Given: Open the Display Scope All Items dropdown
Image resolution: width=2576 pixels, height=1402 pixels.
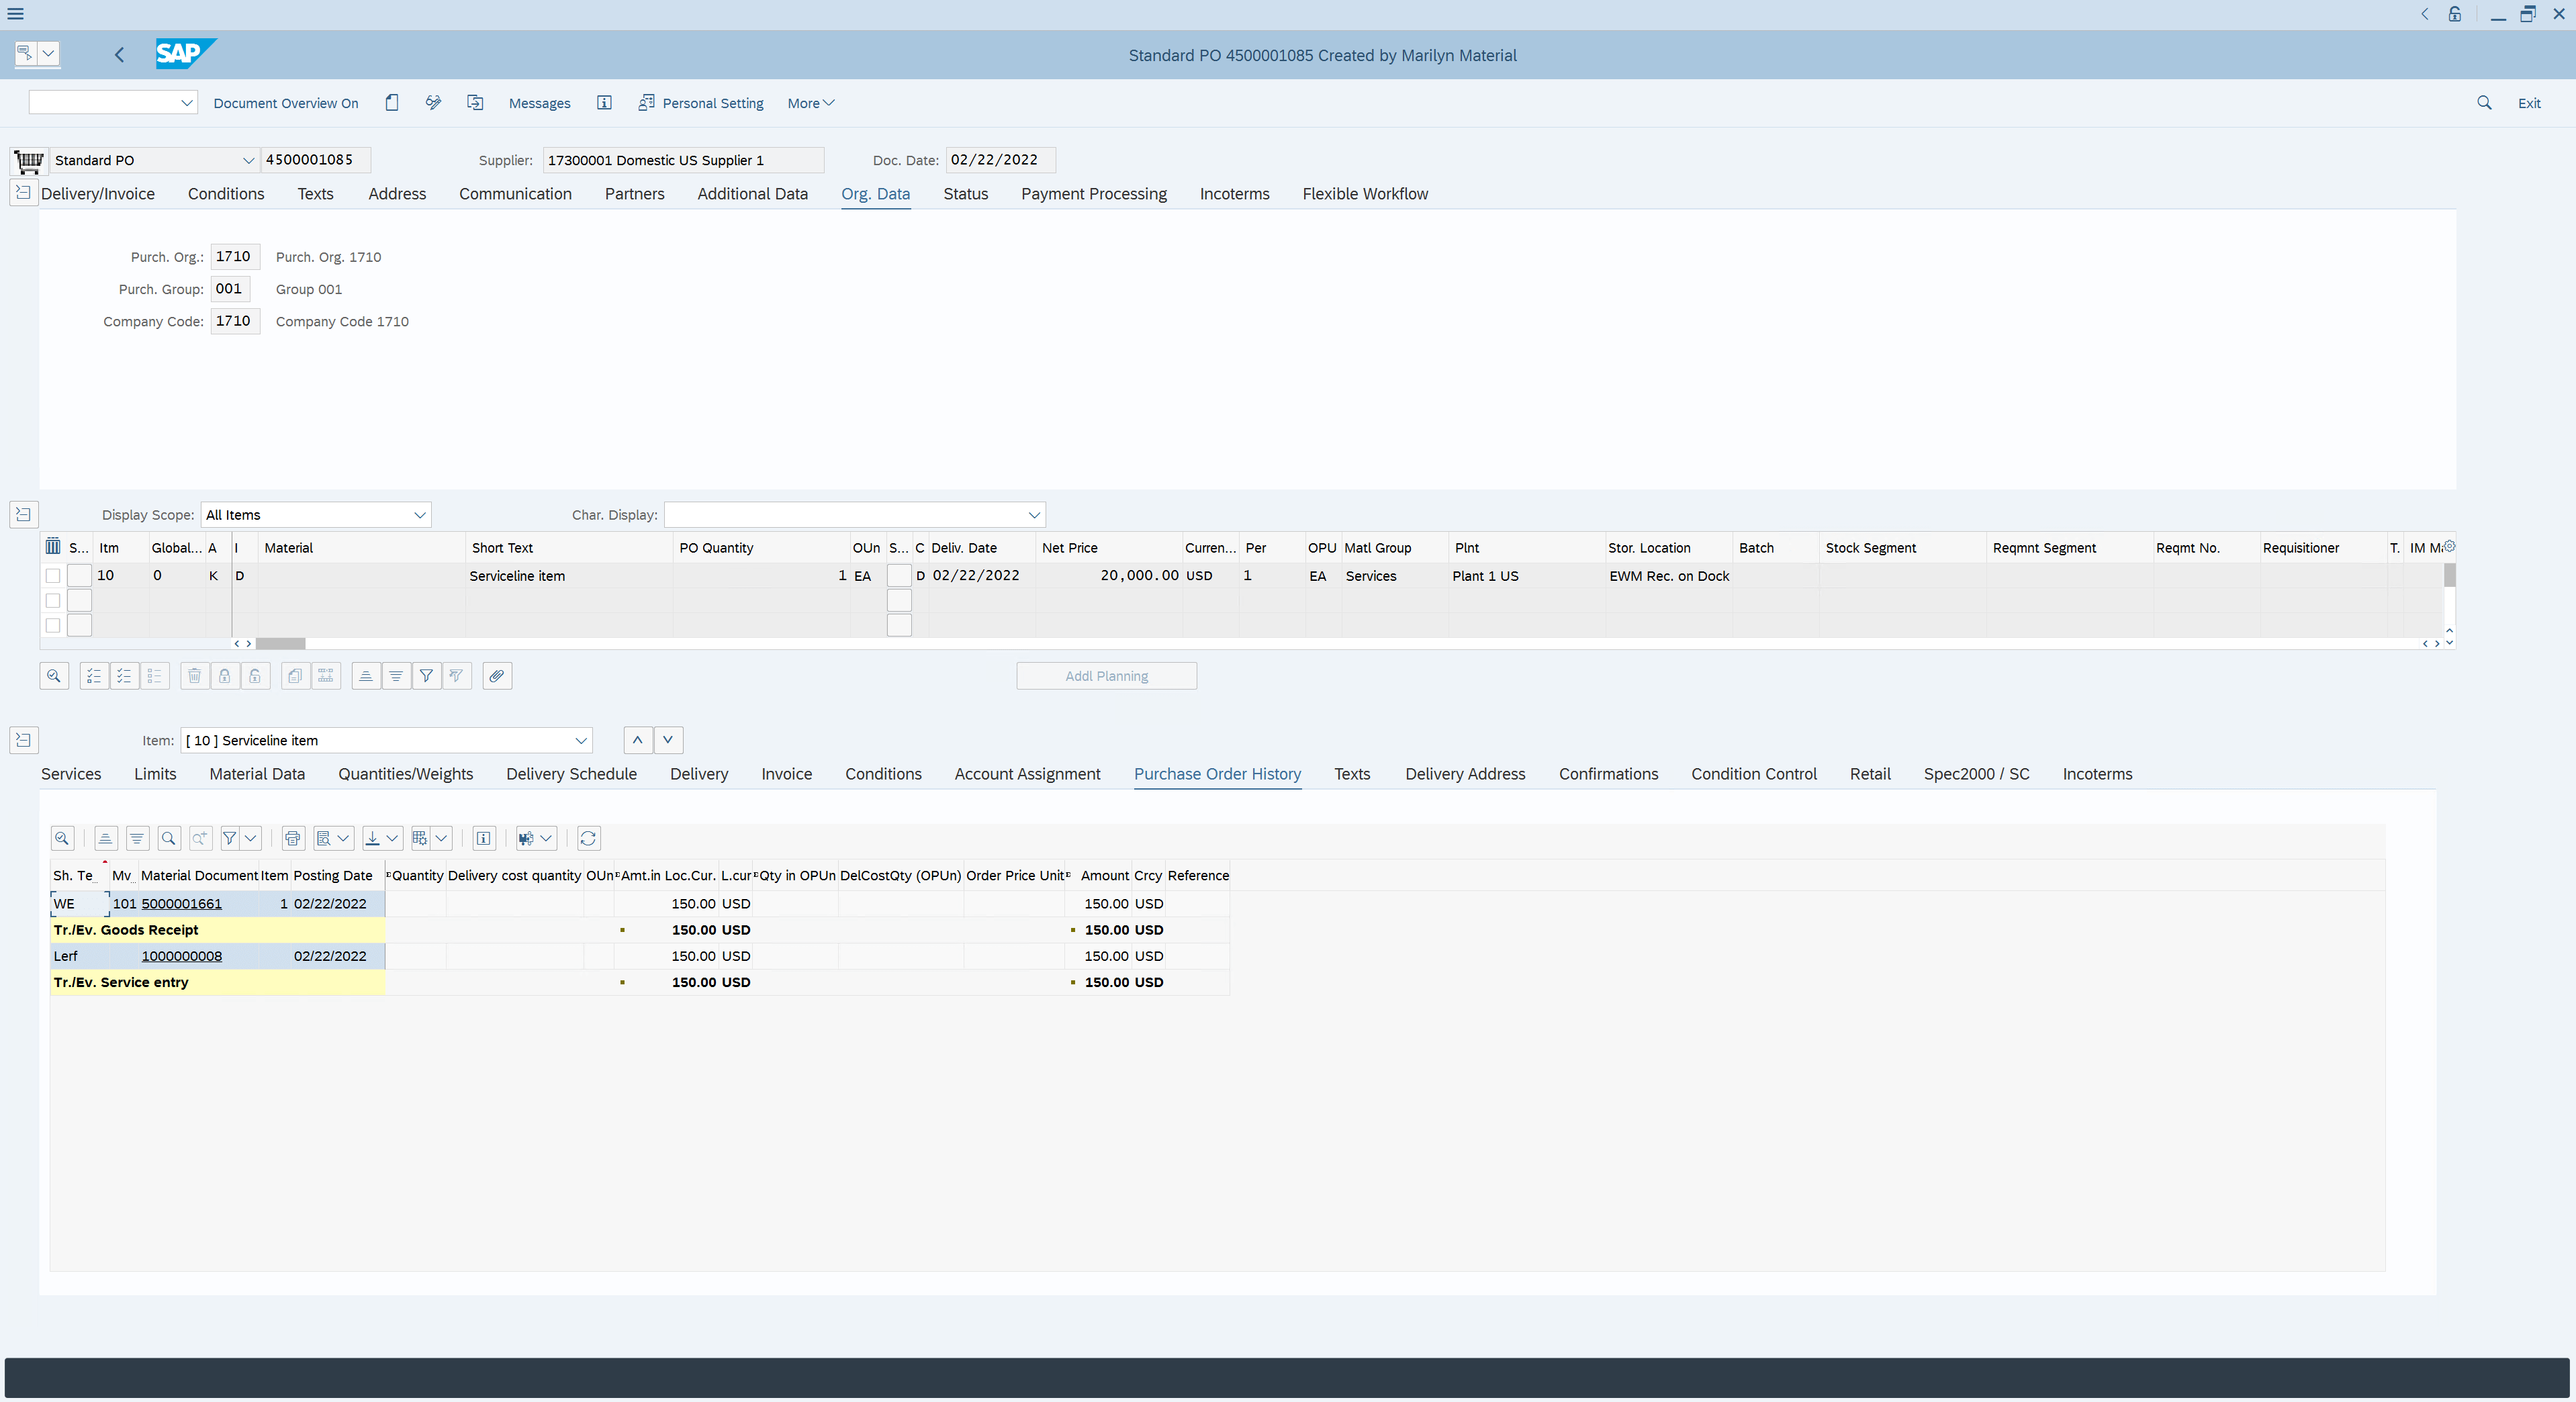Looking at the screenshot, I should pyautogui.click(x=316, y=514).
